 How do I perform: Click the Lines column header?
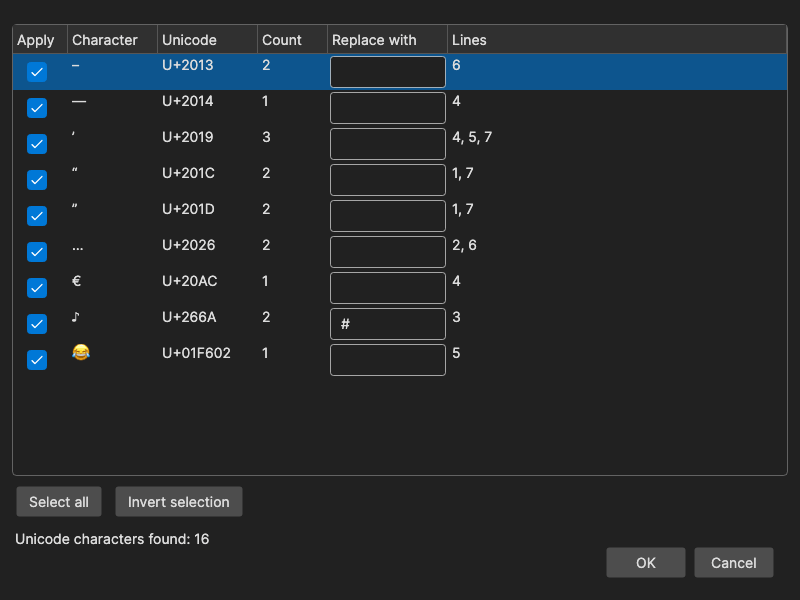(617, 40)
